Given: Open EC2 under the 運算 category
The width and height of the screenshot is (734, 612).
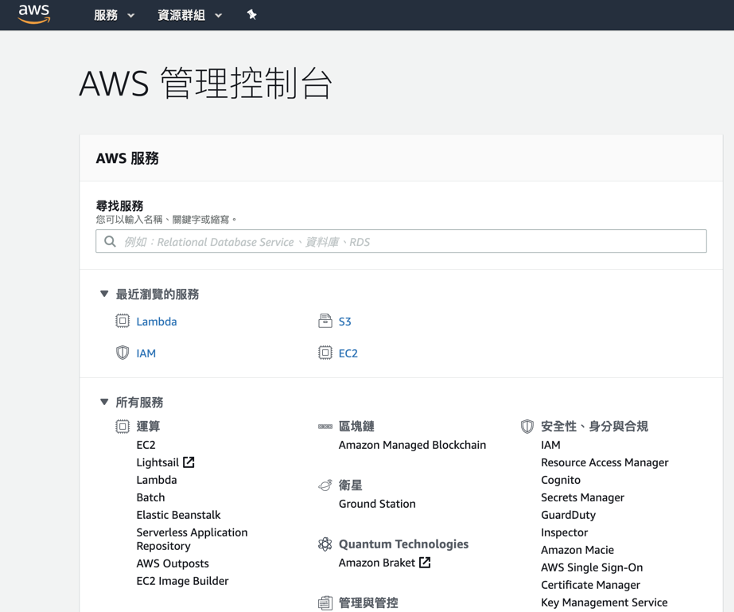Looking at the screenshot, I should click(146, 445).
